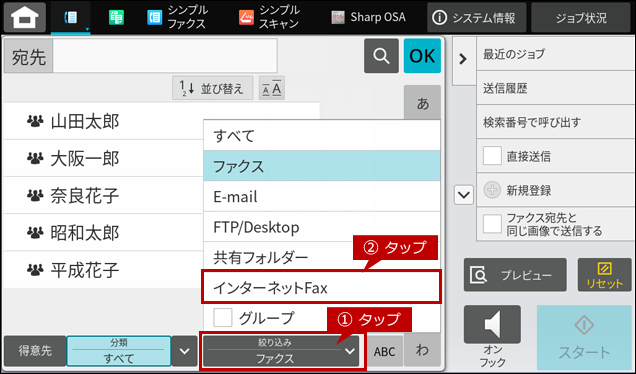Tap the 宛先 input field
This screenshot has width=636, height=374.
point(165,56)
